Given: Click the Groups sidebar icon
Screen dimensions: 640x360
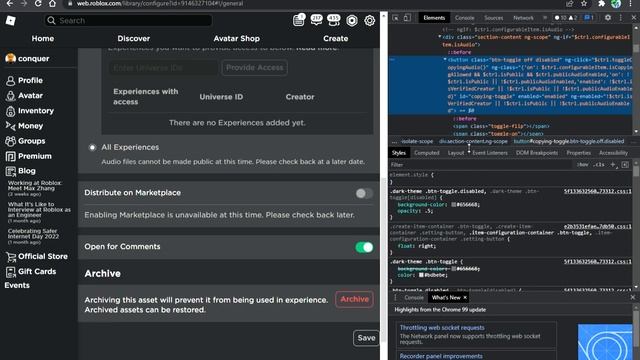Looking at the screenshot, I should 10,141.
